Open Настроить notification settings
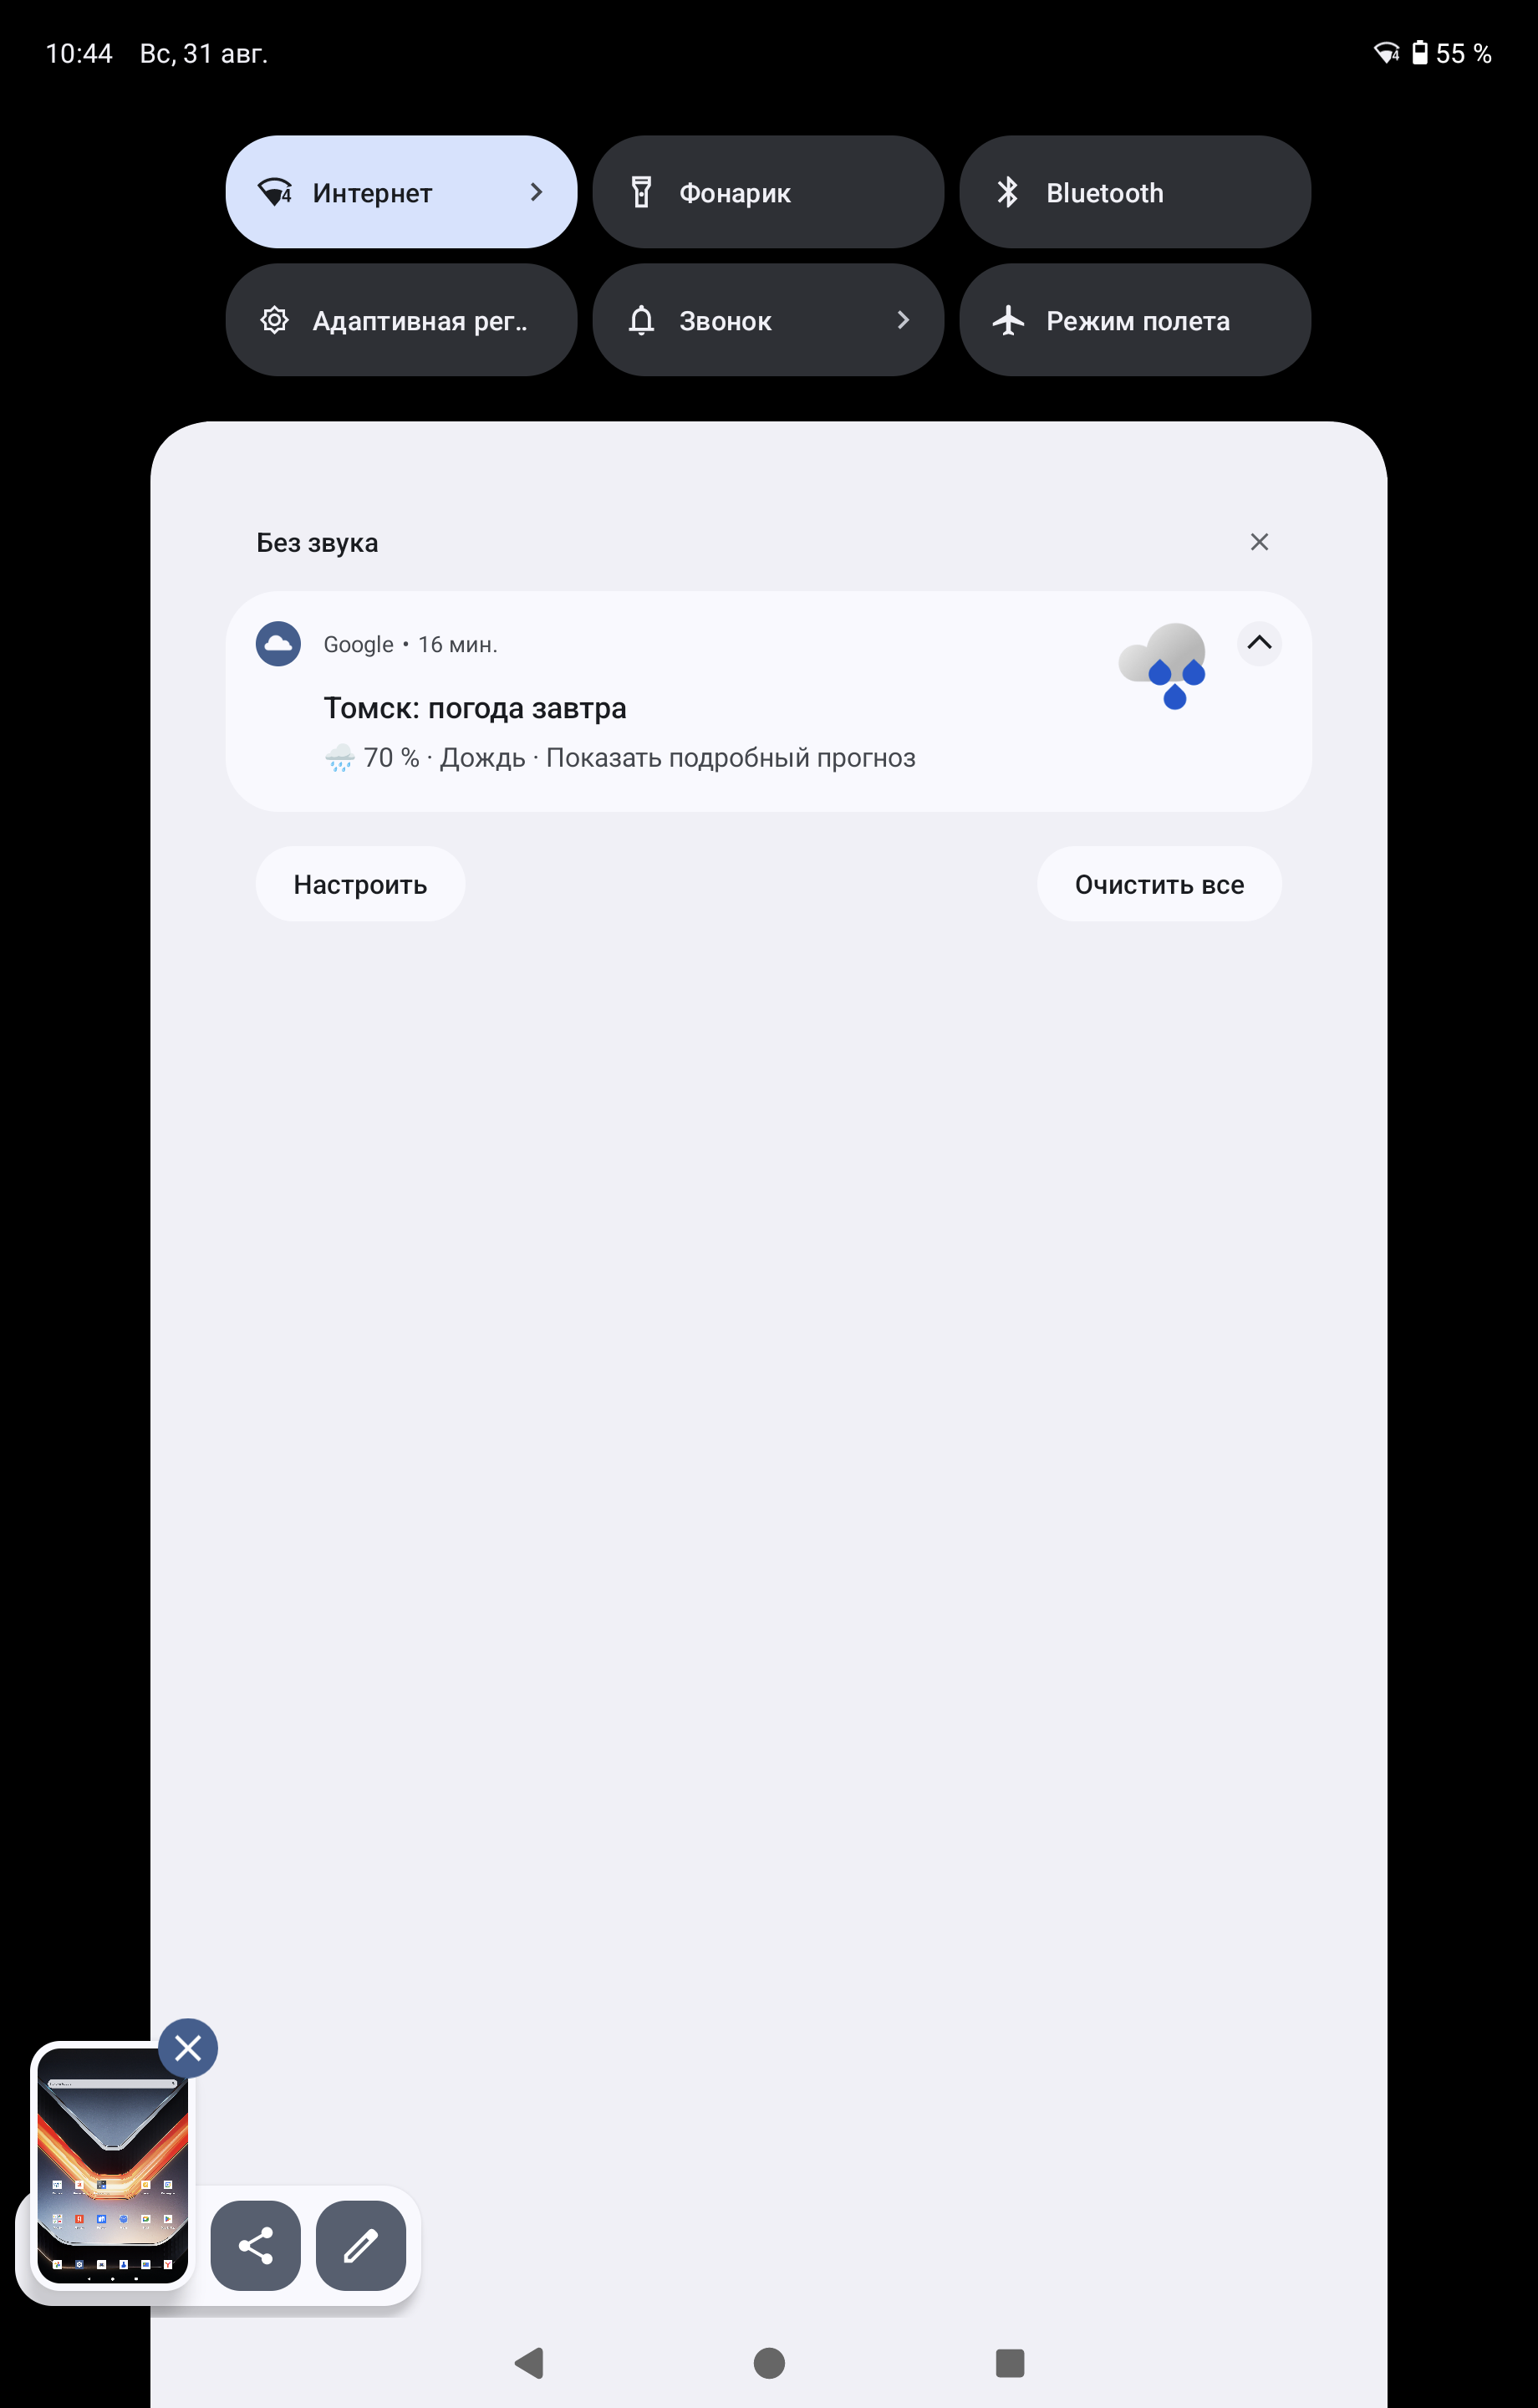1538x2408 pixels. pyautogui.click(x=360, y=884)
